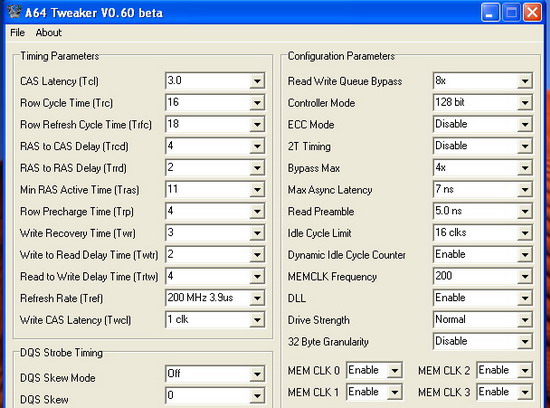Open the File menu

pyautogui.click(x=17, y=33)
